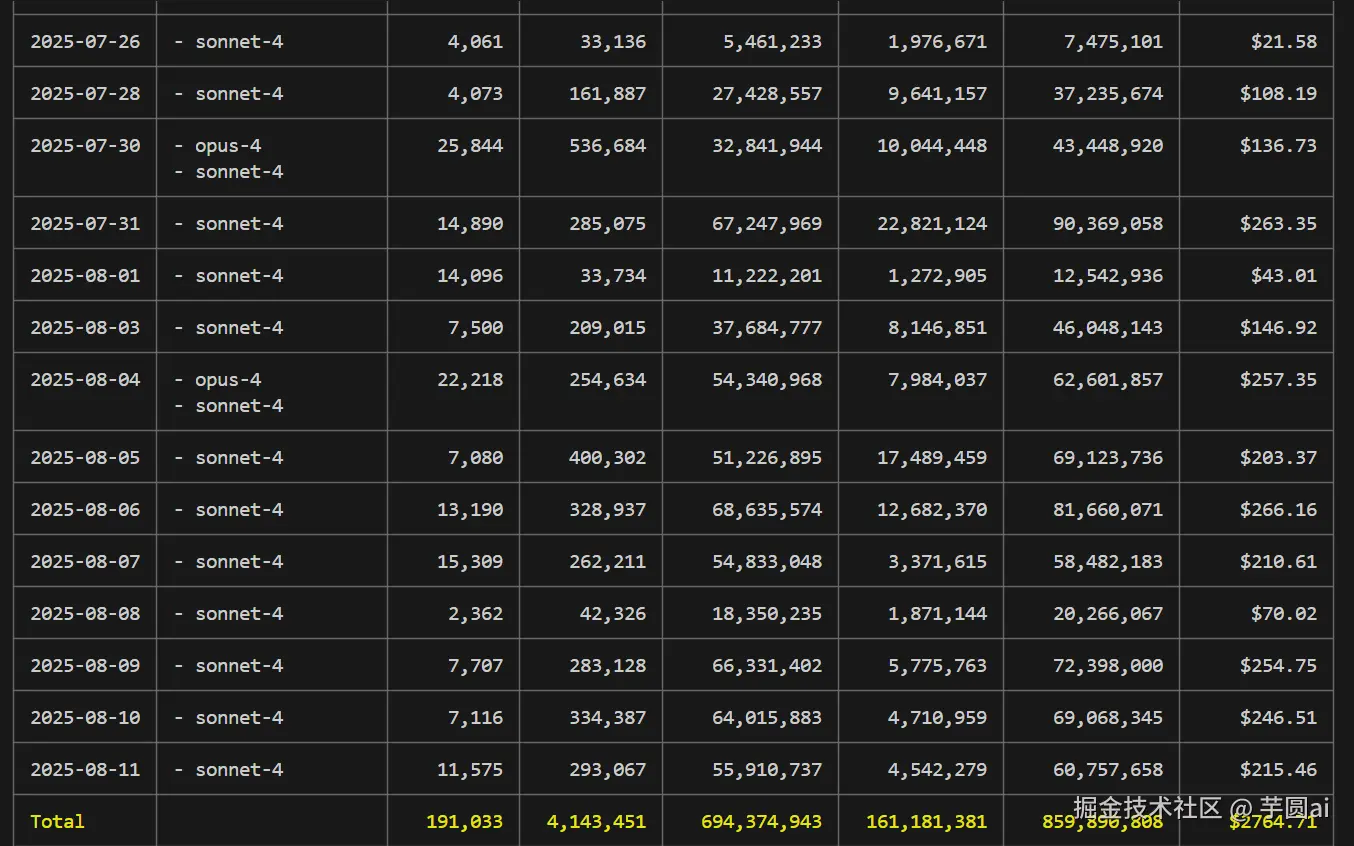
Task: Select the 81,660,071 total tokens value
Action: point(1108,510)
